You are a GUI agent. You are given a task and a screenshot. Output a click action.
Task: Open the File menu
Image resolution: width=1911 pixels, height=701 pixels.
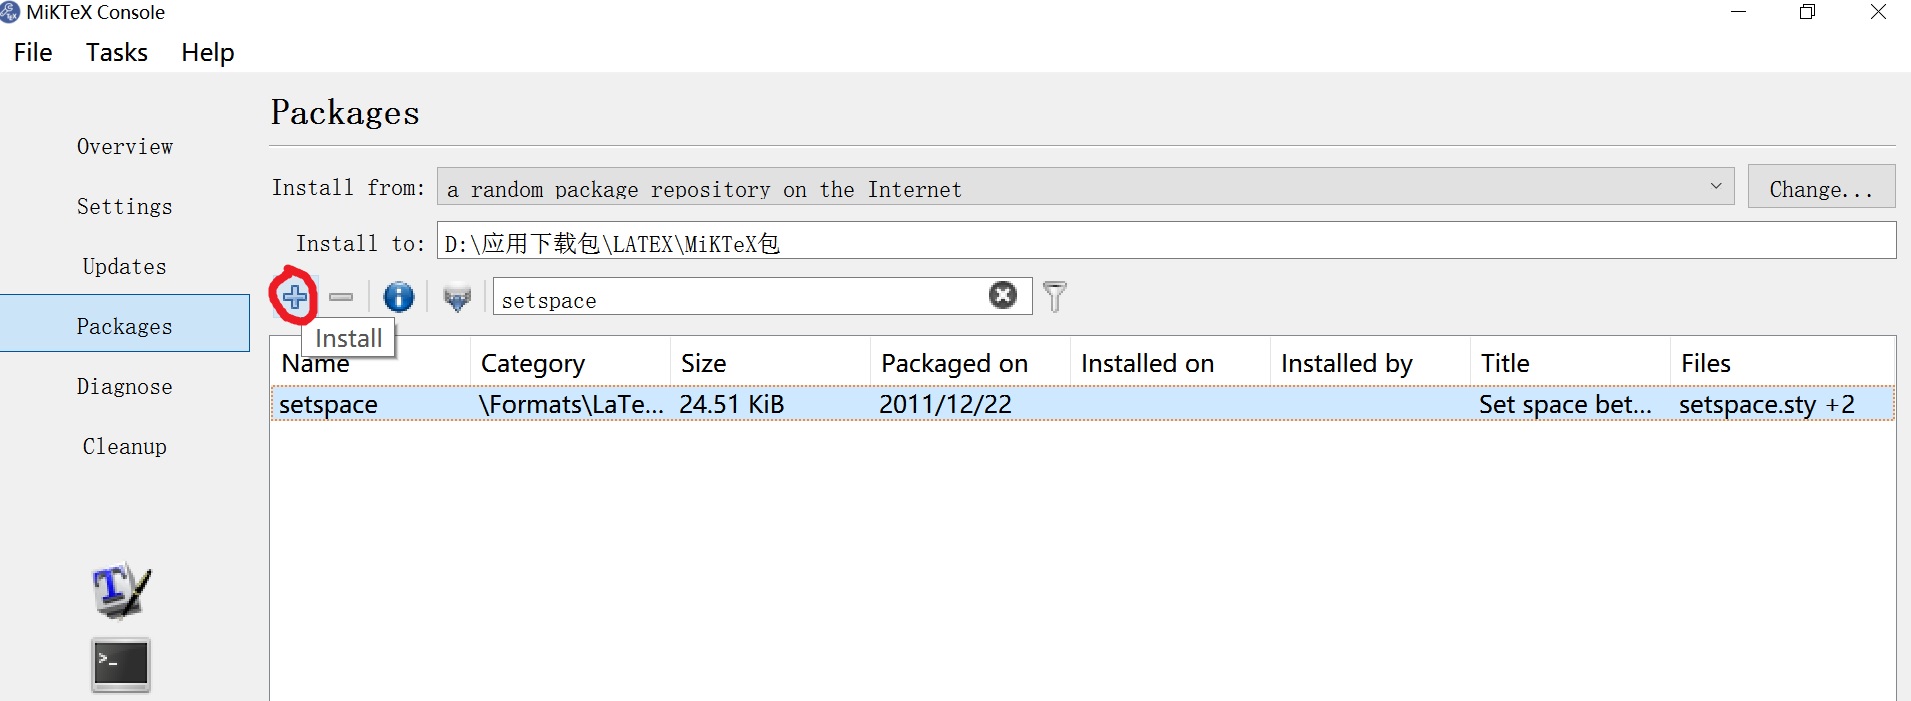pos(33,52)
